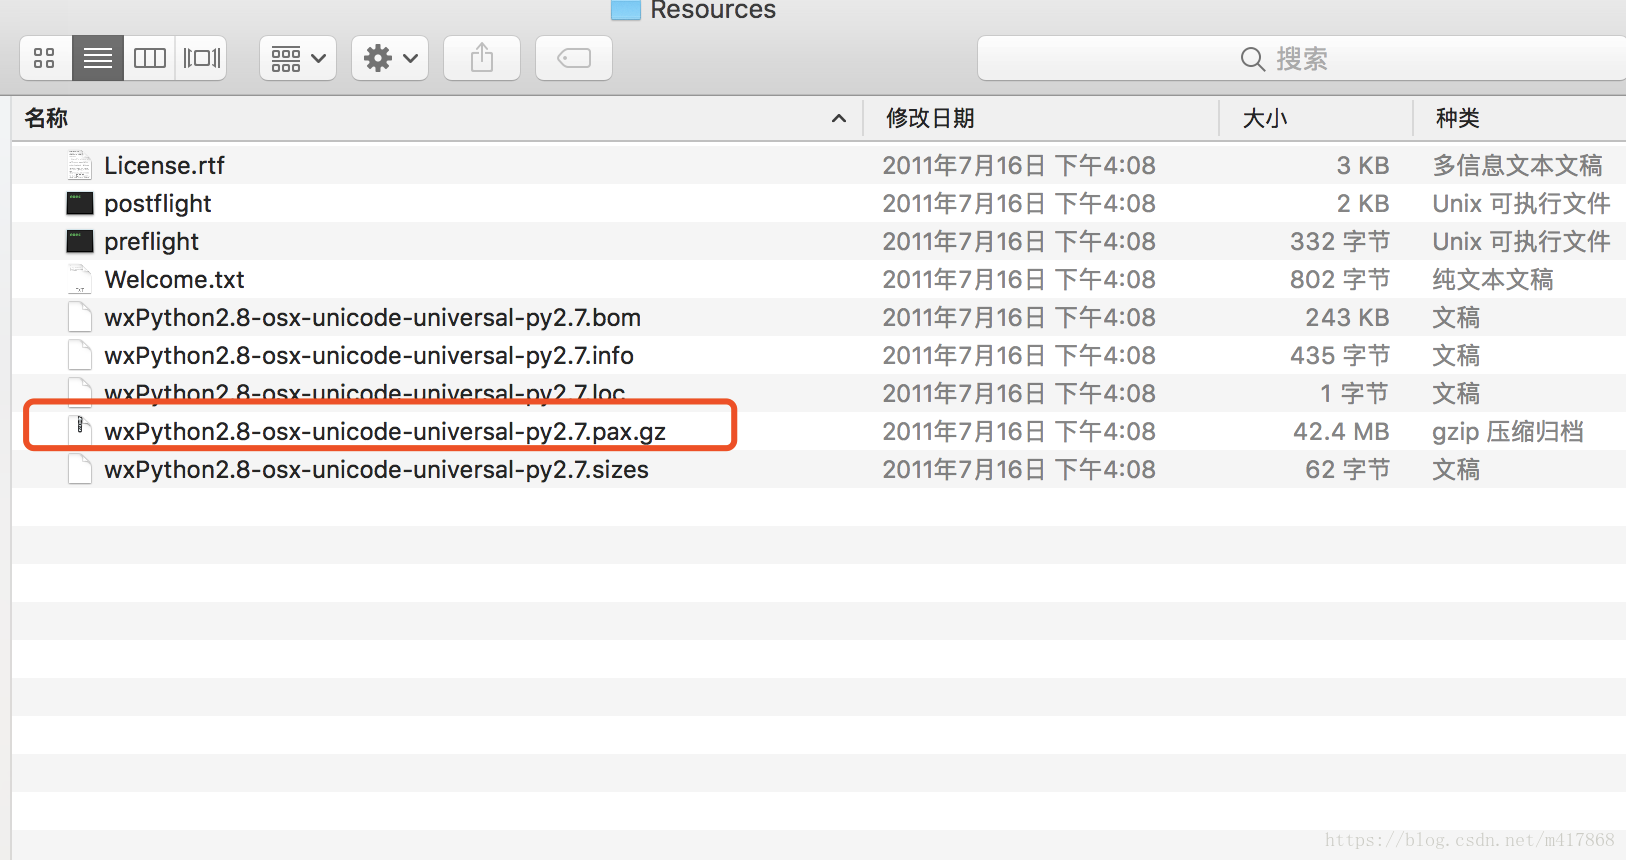Viewport: 1626px width, 860px height.
Task: Sort by the 修改日期 column header
Action: pos(1041,118)
